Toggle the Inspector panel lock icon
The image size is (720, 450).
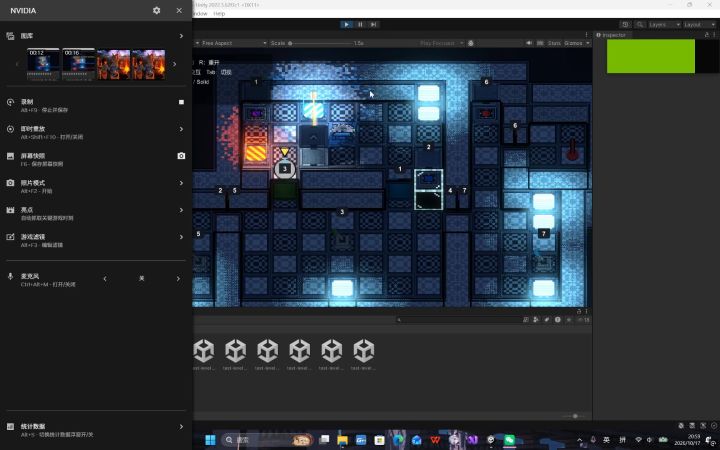(707, 35)
